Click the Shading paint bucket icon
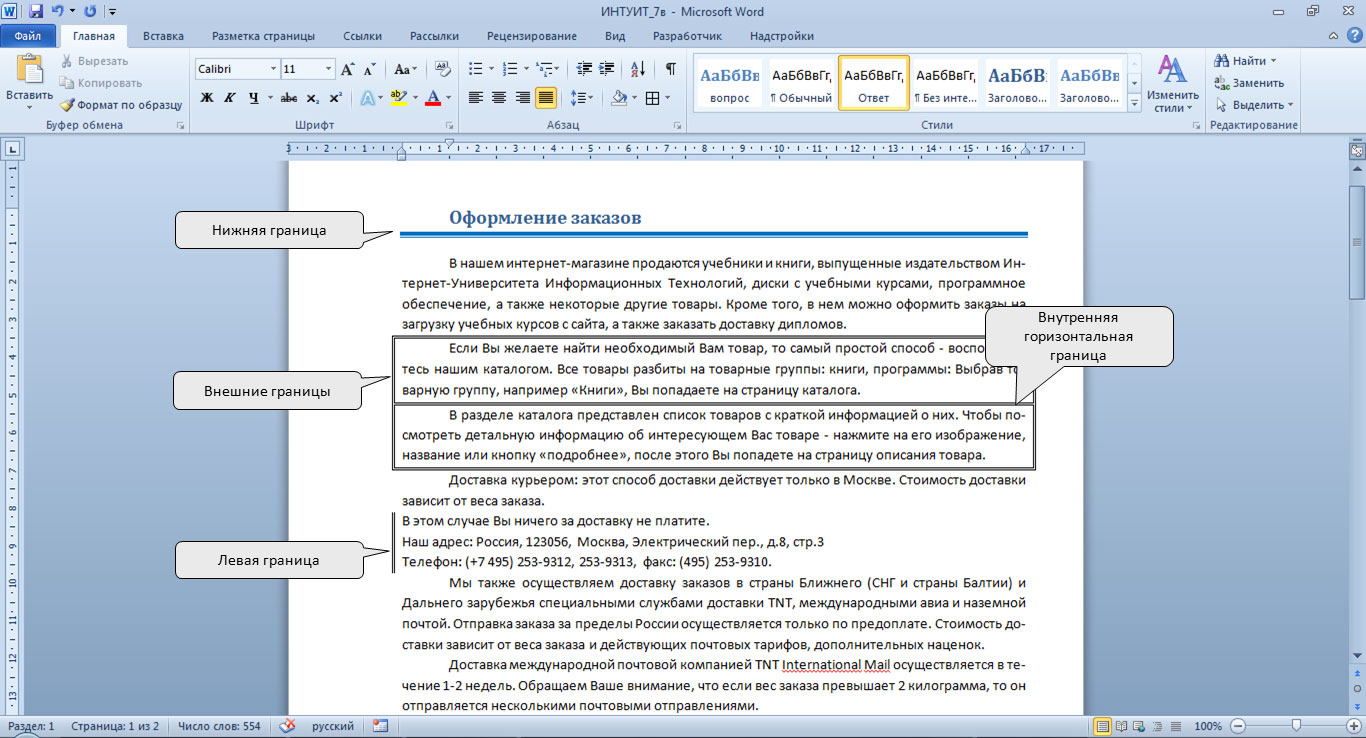Image resolution: width=1366 pixels, height=738 pixels. [618, 98]
